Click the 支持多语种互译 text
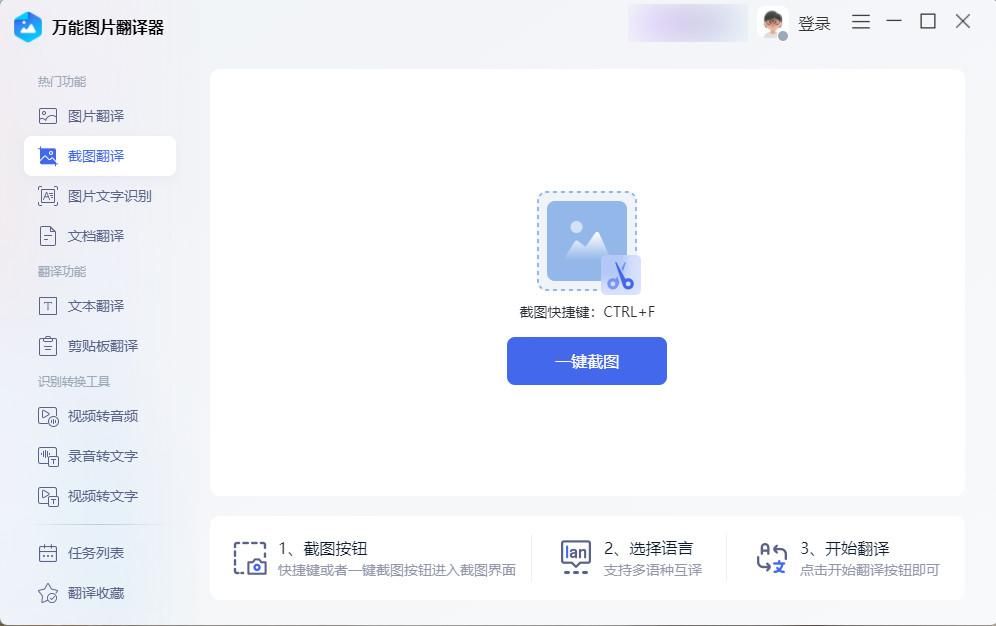Screen dimensions: 996x626 point(653,570)
